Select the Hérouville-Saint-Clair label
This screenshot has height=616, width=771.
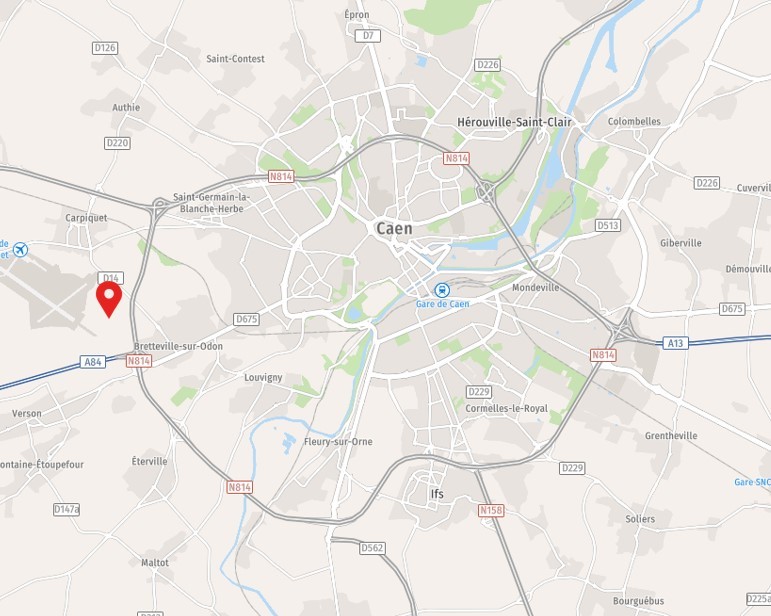click(514, 122)
